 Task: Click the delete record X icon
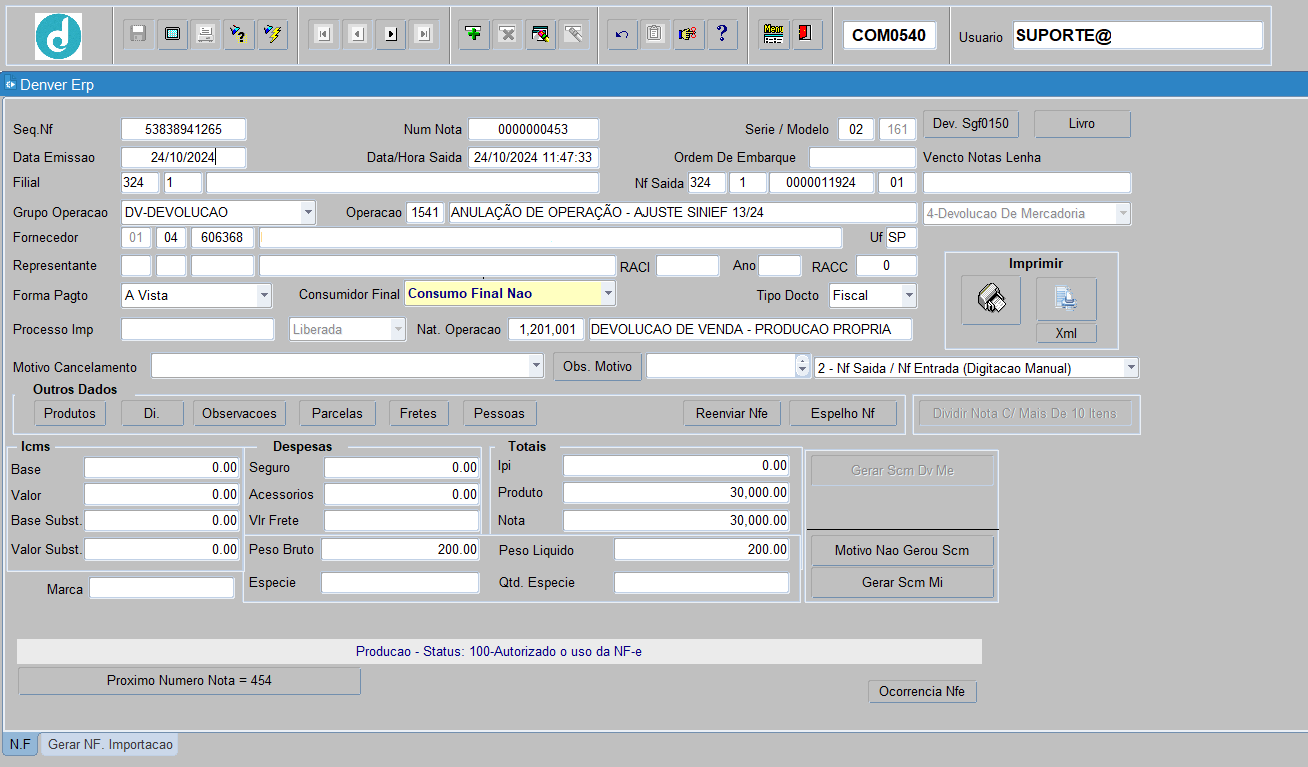(x=507, y=34)
